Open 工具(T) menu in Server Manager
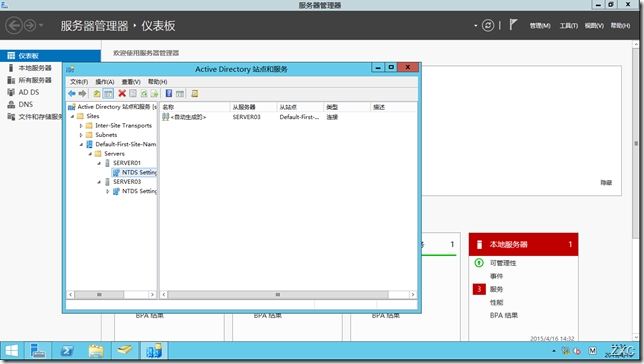The width and height of the screenshot is (644, 364). 568,25
